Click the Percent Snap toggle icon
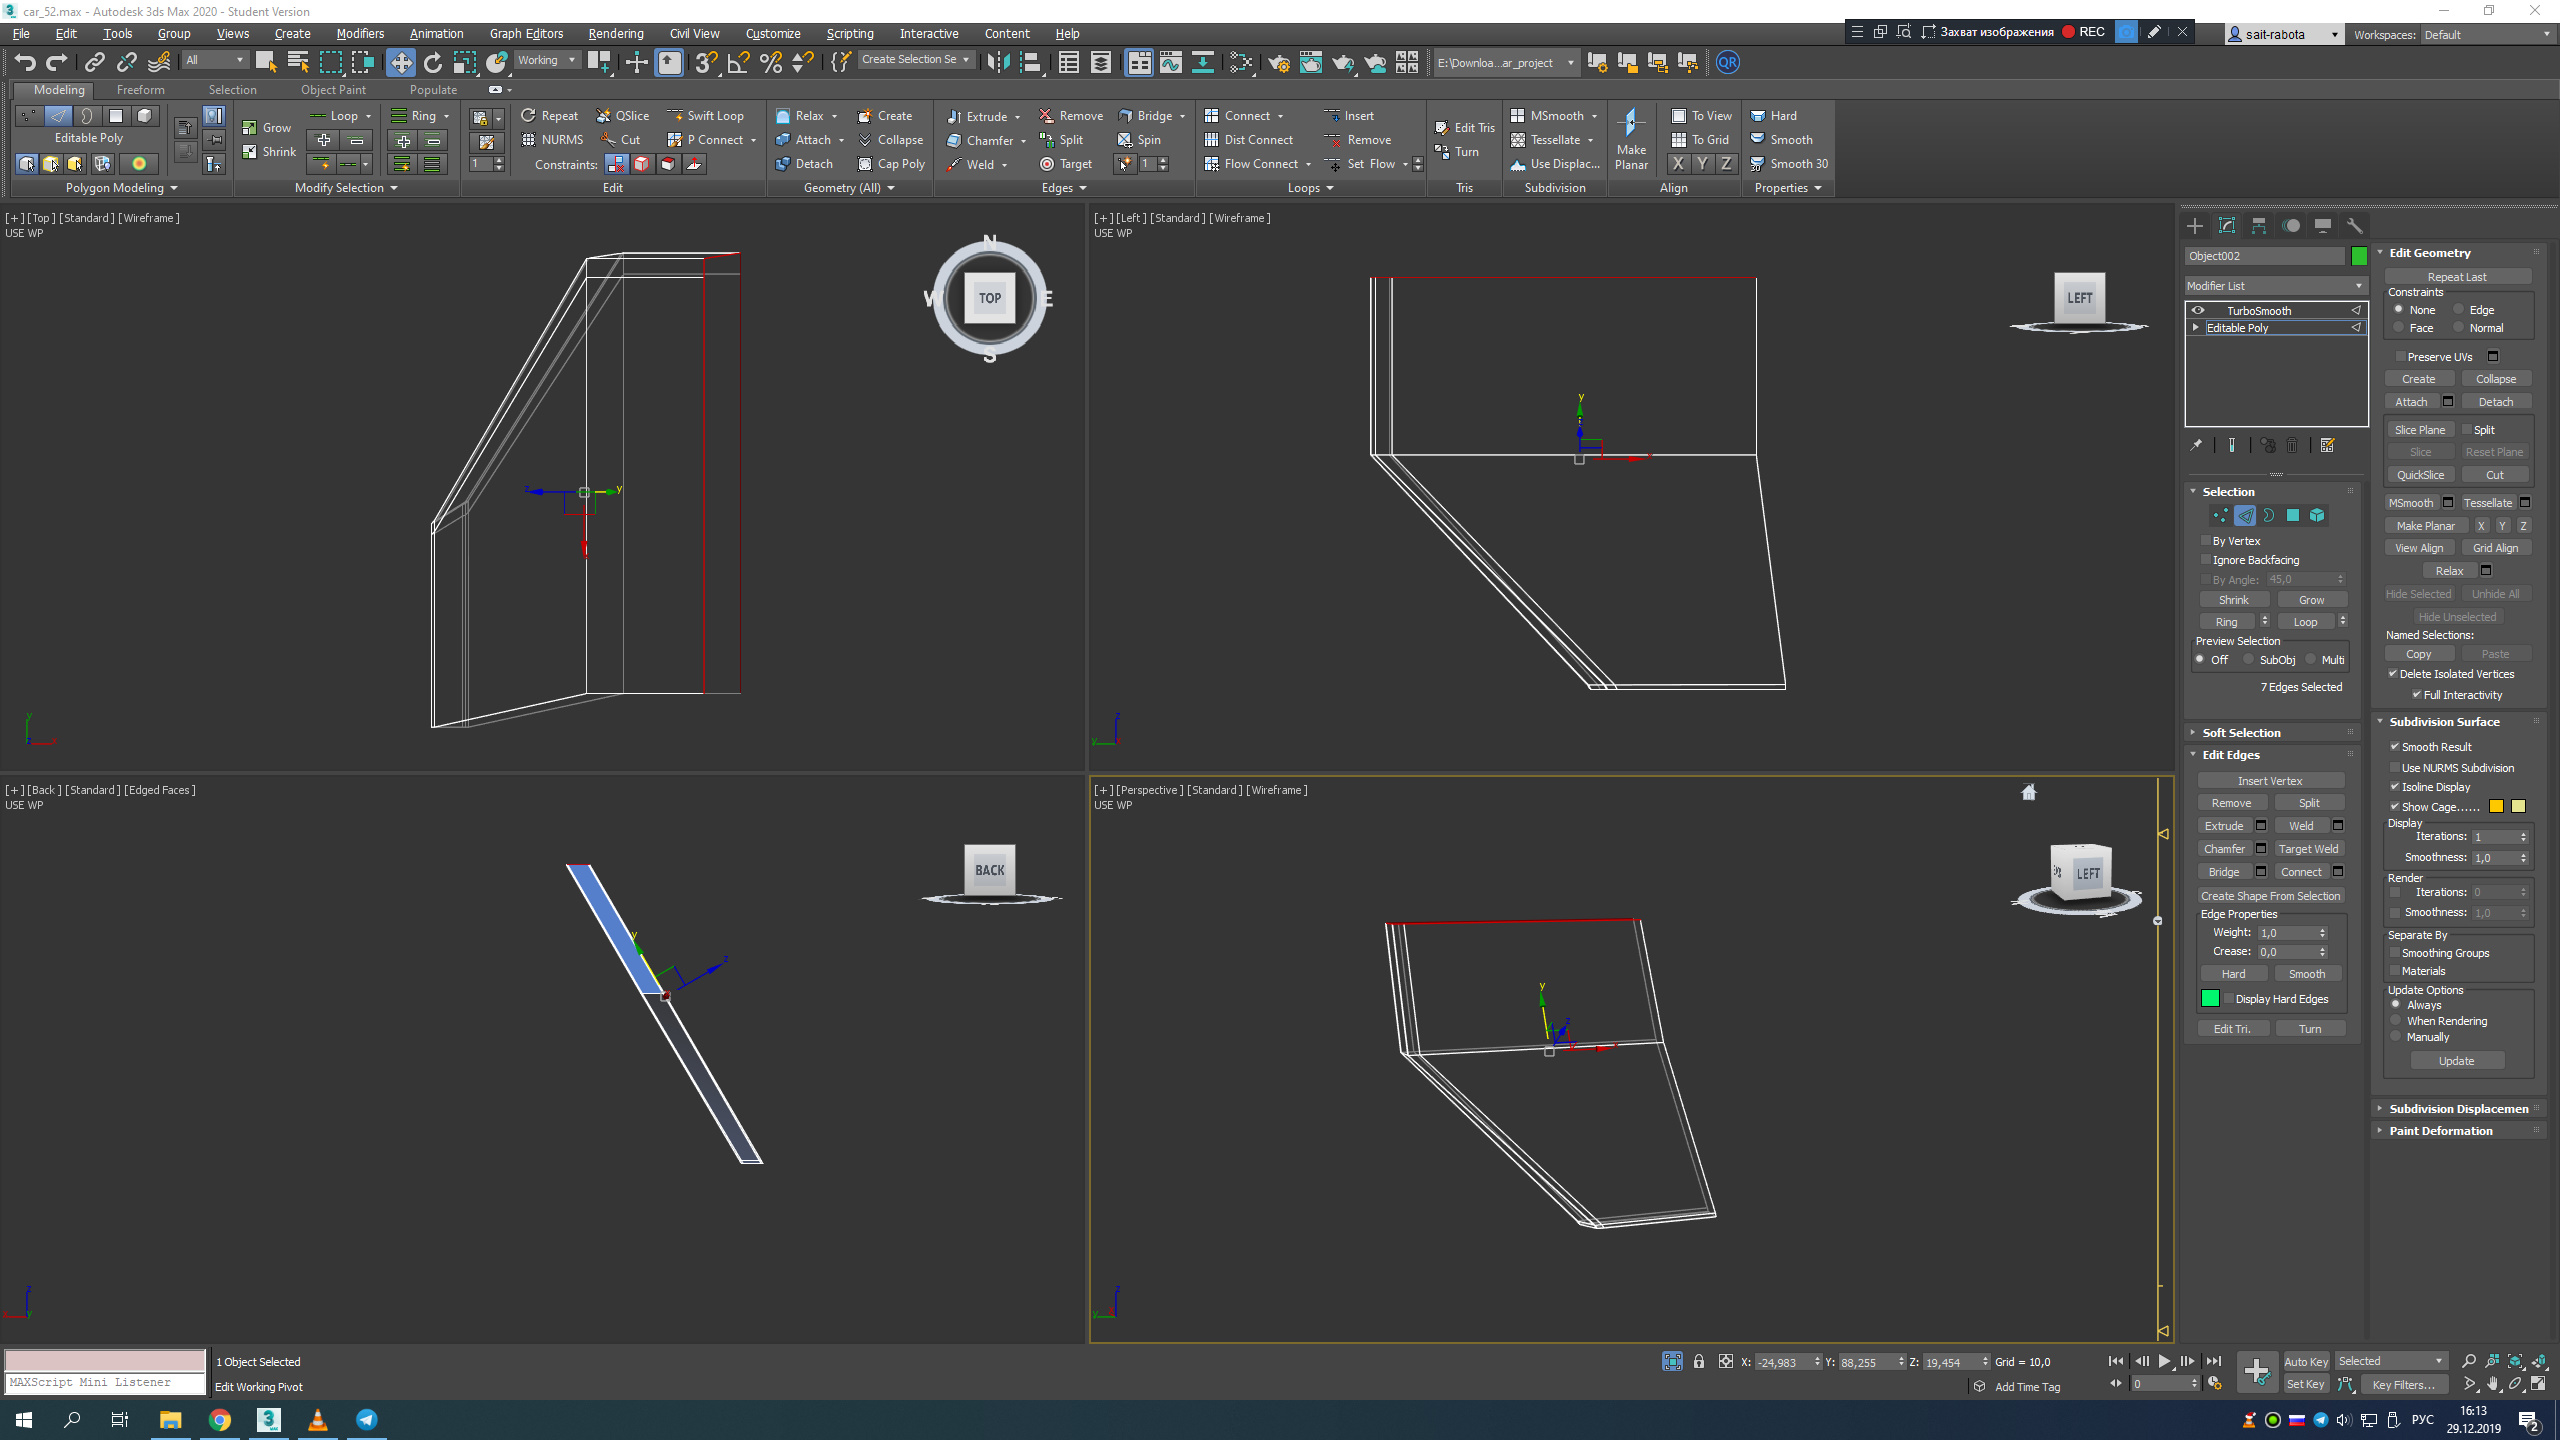 coord(770,63)
